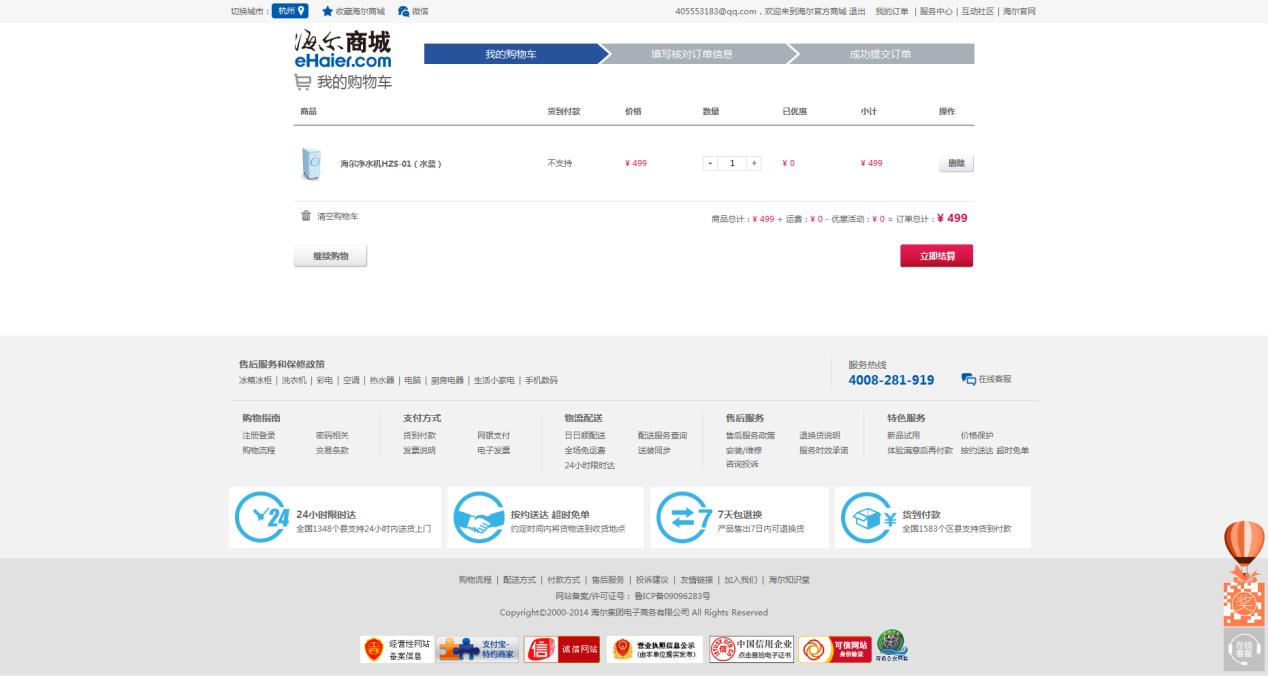Click the 友情链接 footer link
The height and width of the screenshot is (676, 1268).
[x=696, y=580]
